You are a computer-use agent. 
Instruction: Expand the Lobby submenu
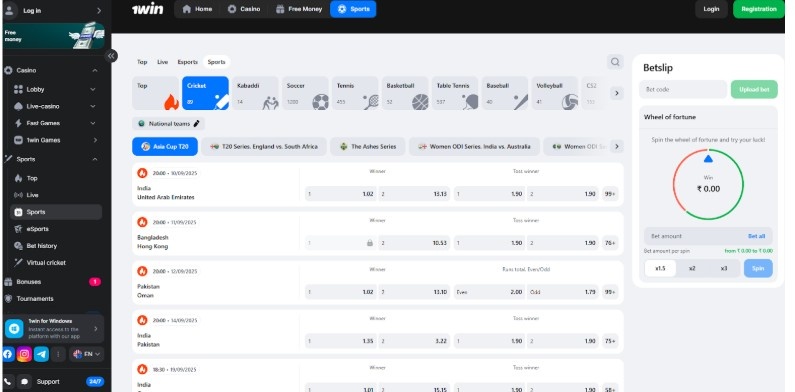tap(93, 89)
